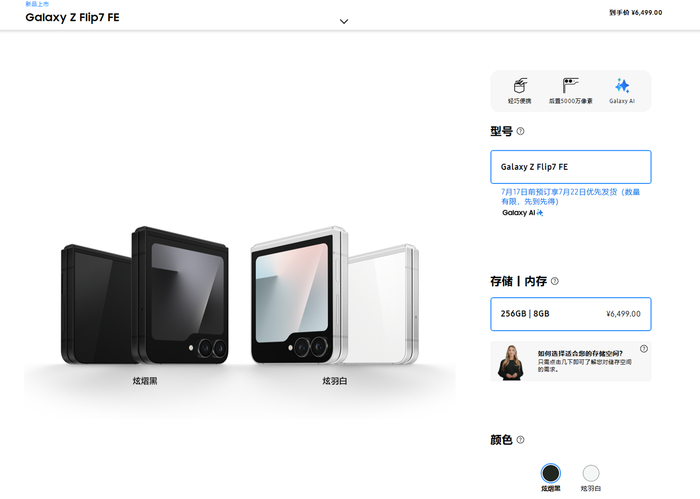Image resolution: width=700 pixels, height=499 pixels.
Task: Click the Galaxy AI sparkle feature icon
Action: (622, 85)
